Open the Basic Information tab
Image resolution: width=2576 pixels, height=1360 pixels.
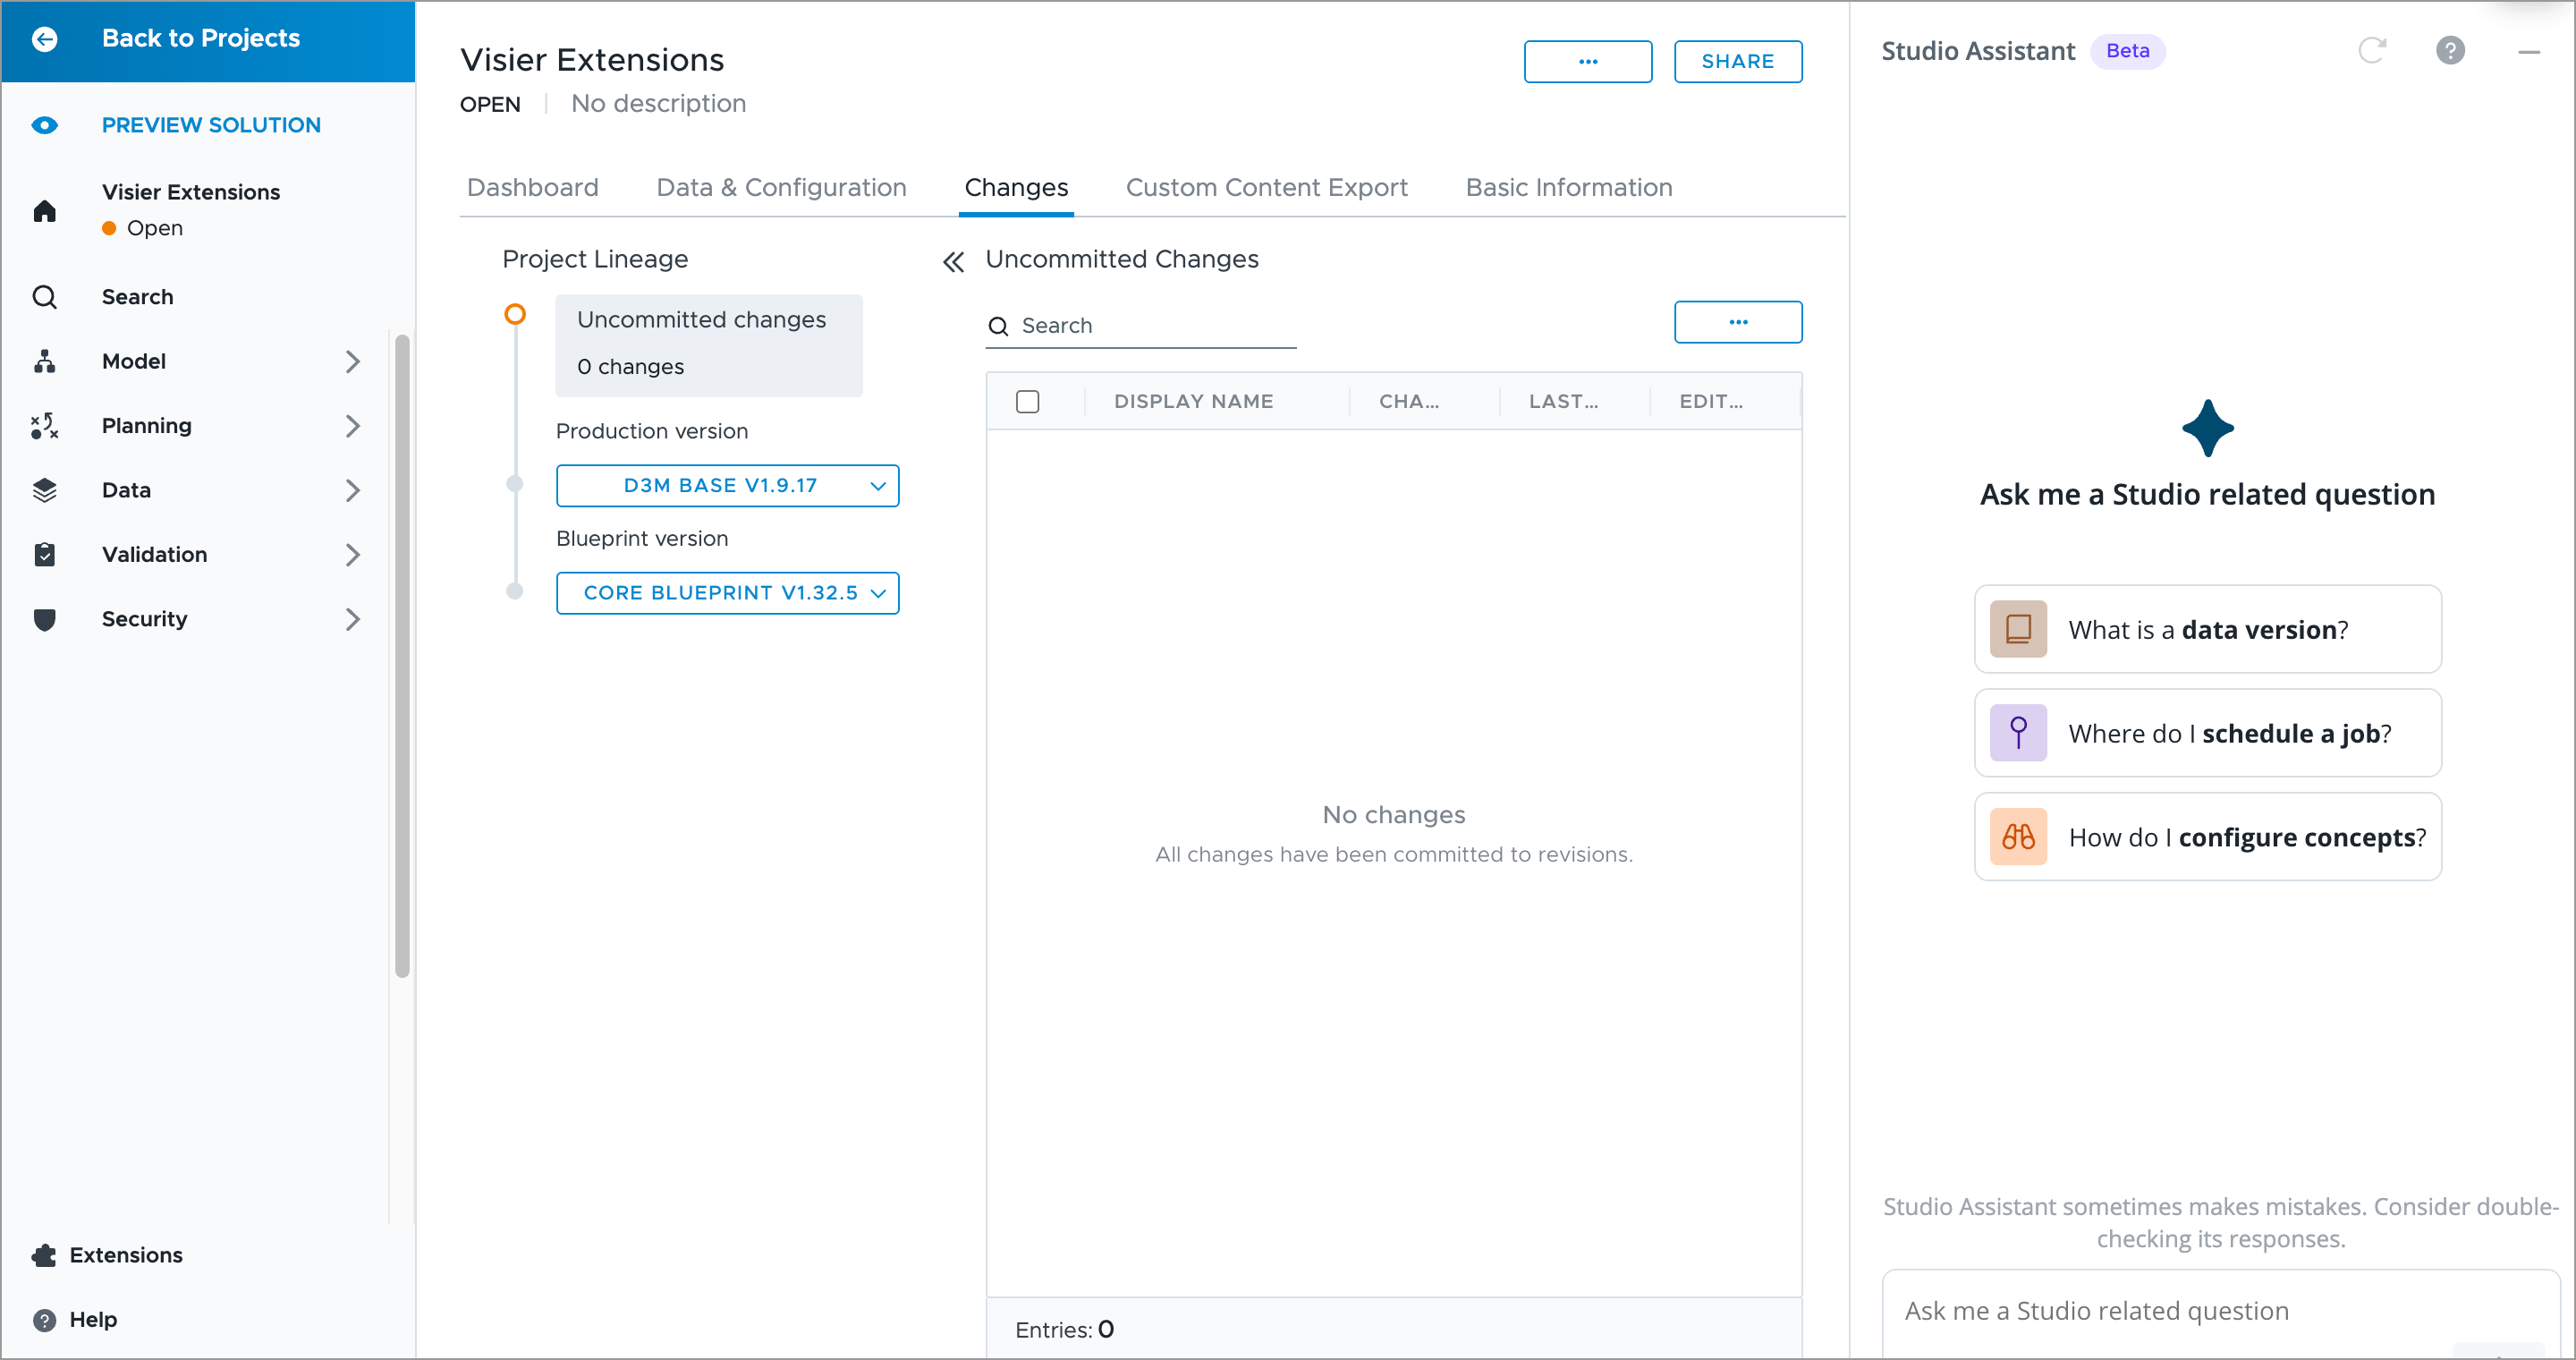1568,188
